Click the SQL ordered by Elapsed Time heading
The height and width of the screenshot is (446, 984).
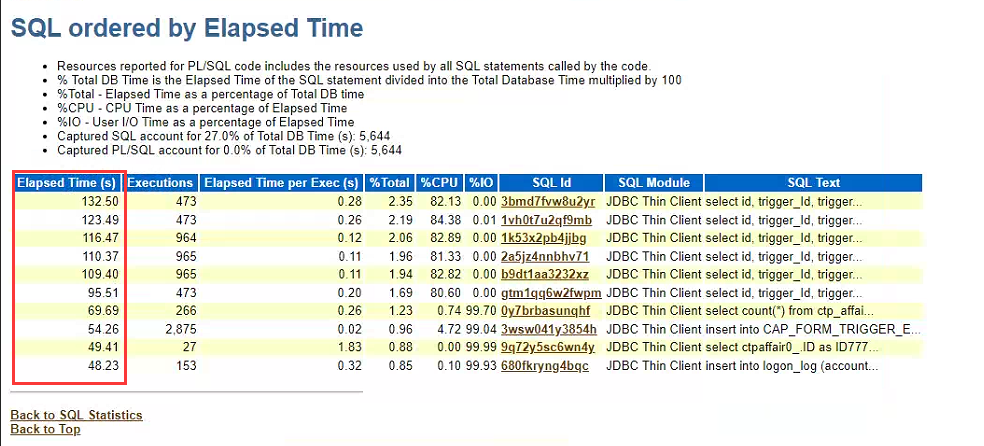pyautogui.click(x=187, y=28)
